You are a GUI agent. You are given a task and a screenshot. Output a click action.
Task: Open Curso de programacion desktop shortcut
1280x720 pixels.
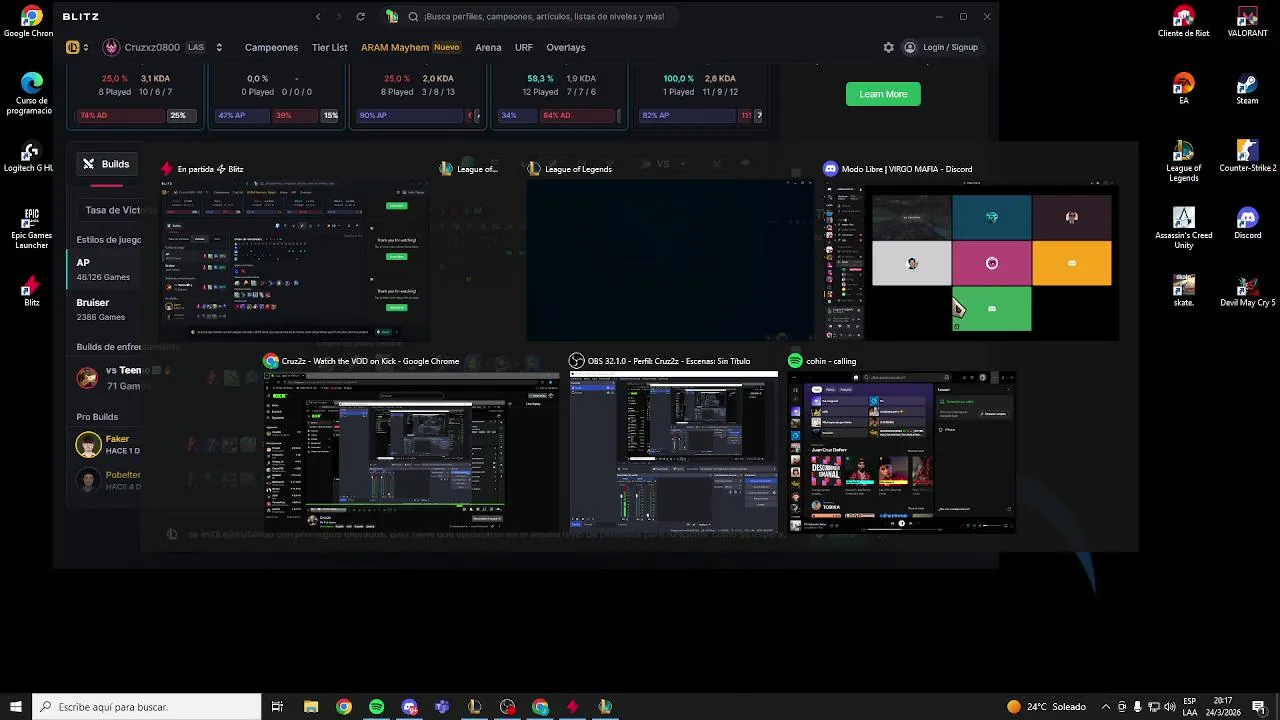point(30,93)
